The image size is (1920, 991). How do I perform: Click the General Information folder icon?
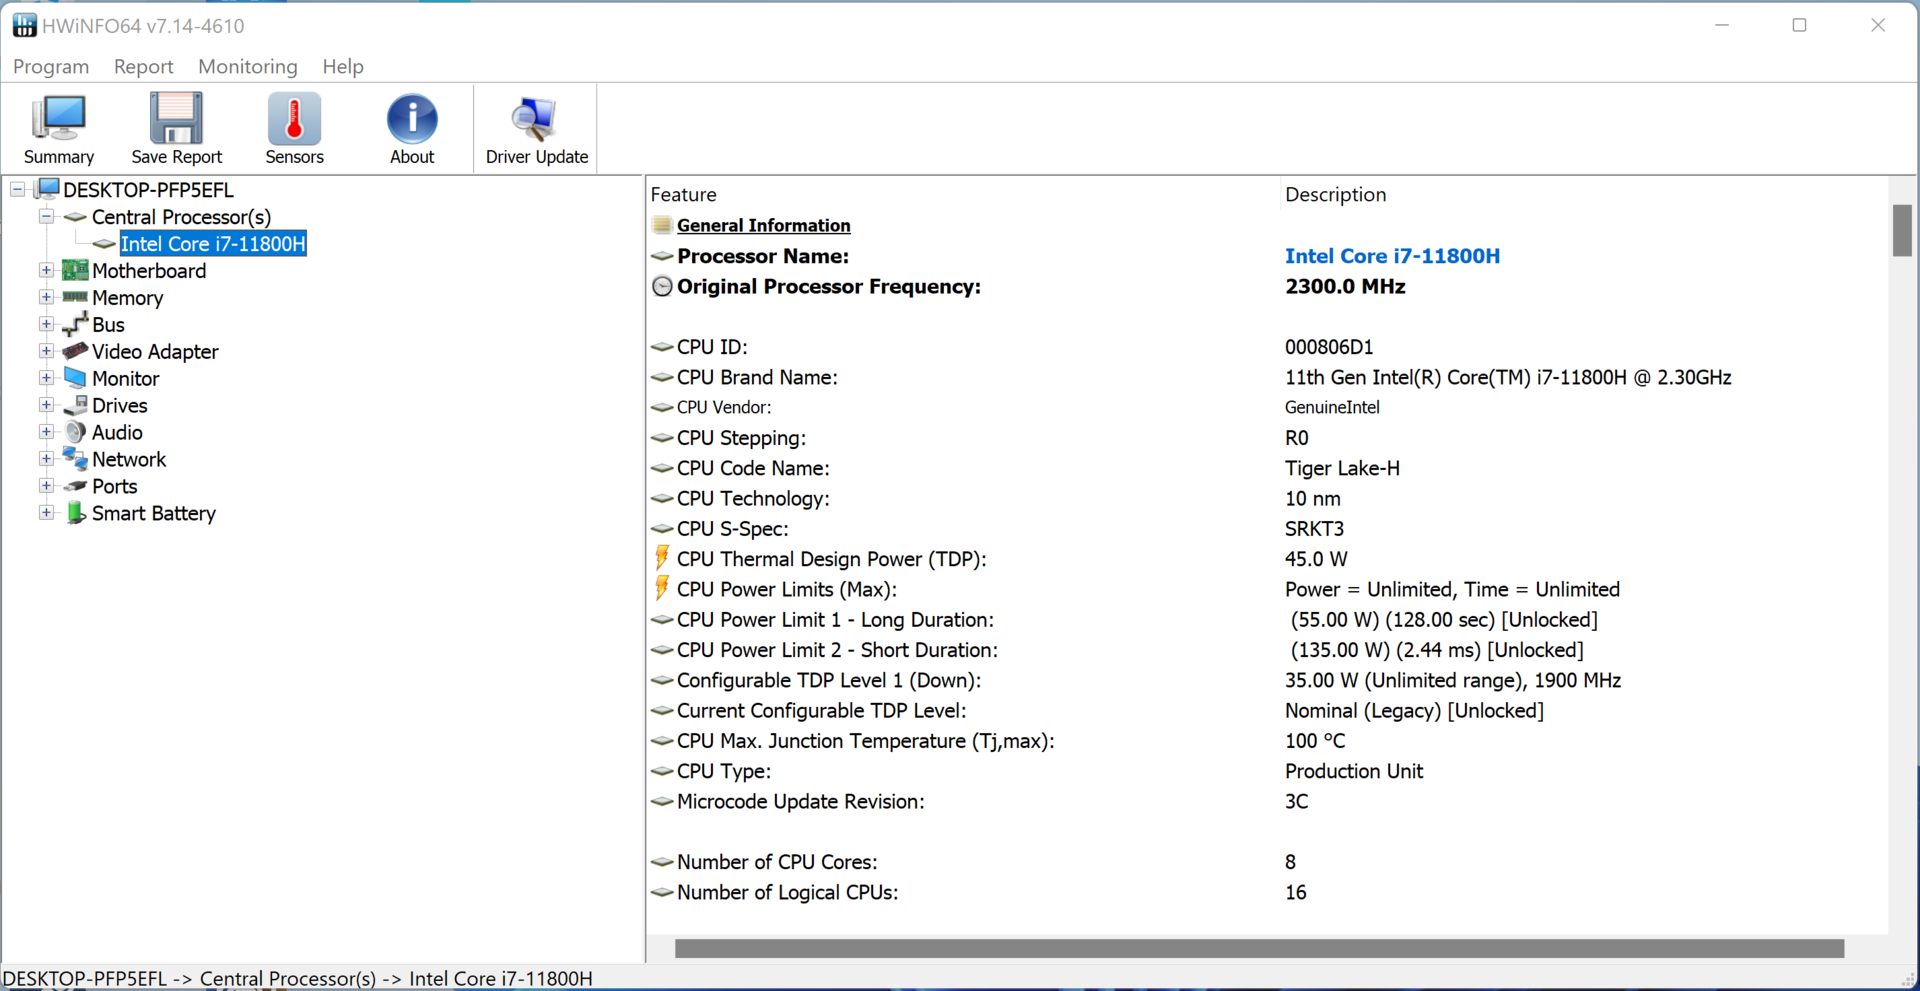661,225
